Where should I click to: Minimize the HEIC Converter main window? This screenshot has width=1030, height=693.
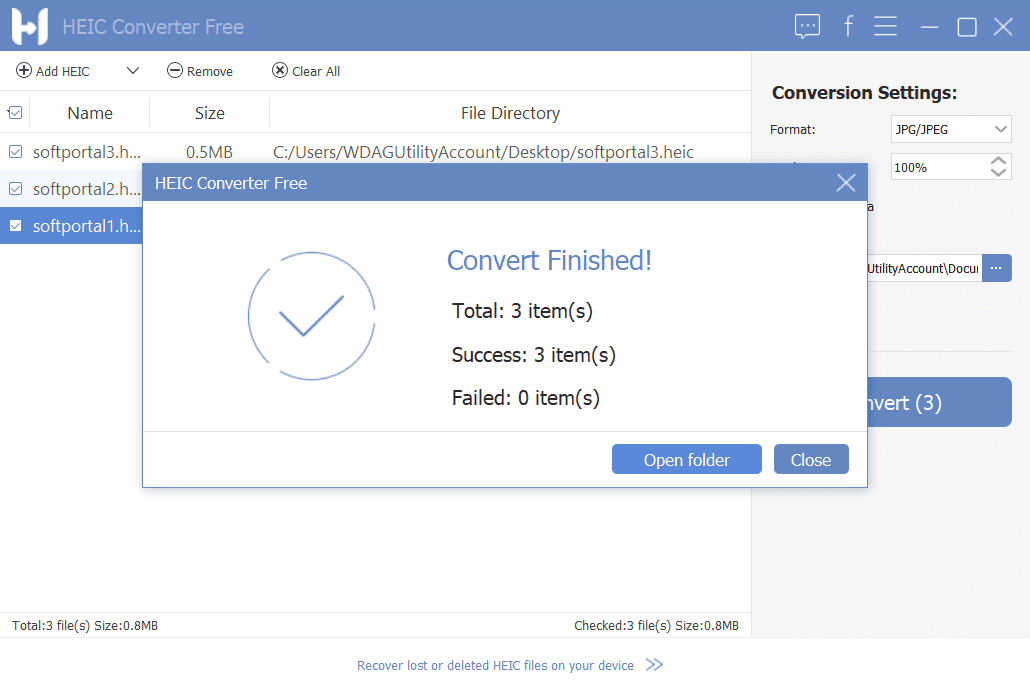(x=929, y=27)
